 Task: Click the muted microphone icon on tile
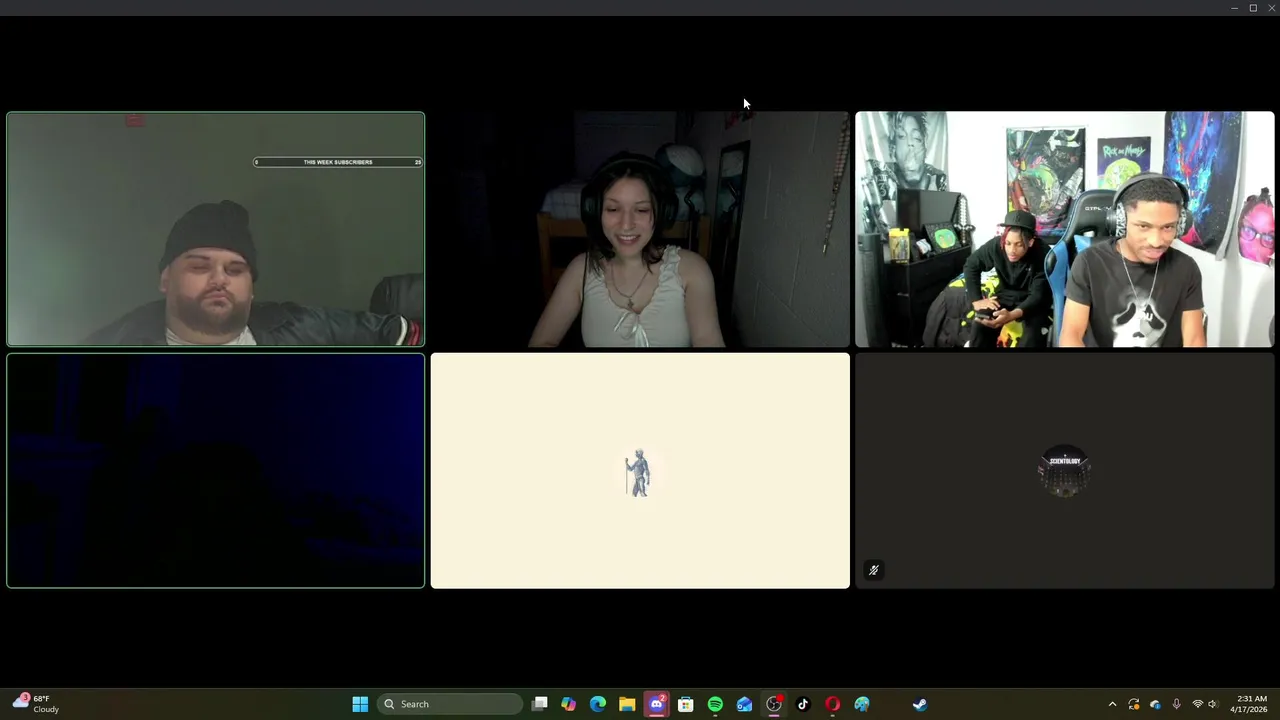pos(873,570)
